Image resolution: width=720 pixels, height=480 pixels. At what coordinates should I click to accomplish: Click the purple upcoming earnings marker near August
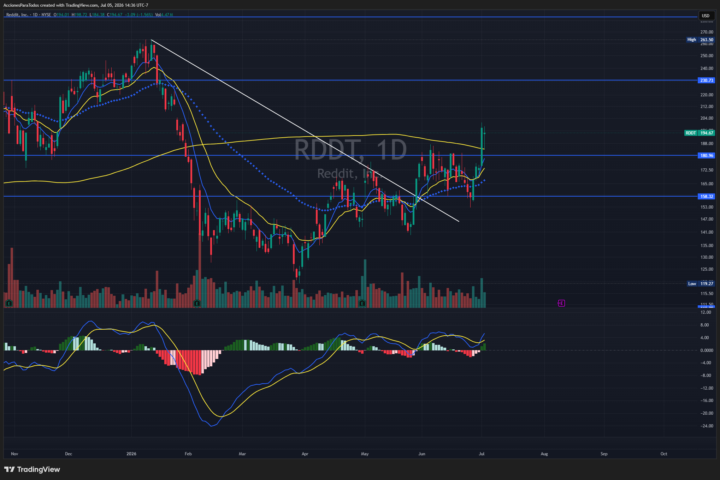[561, 303]
